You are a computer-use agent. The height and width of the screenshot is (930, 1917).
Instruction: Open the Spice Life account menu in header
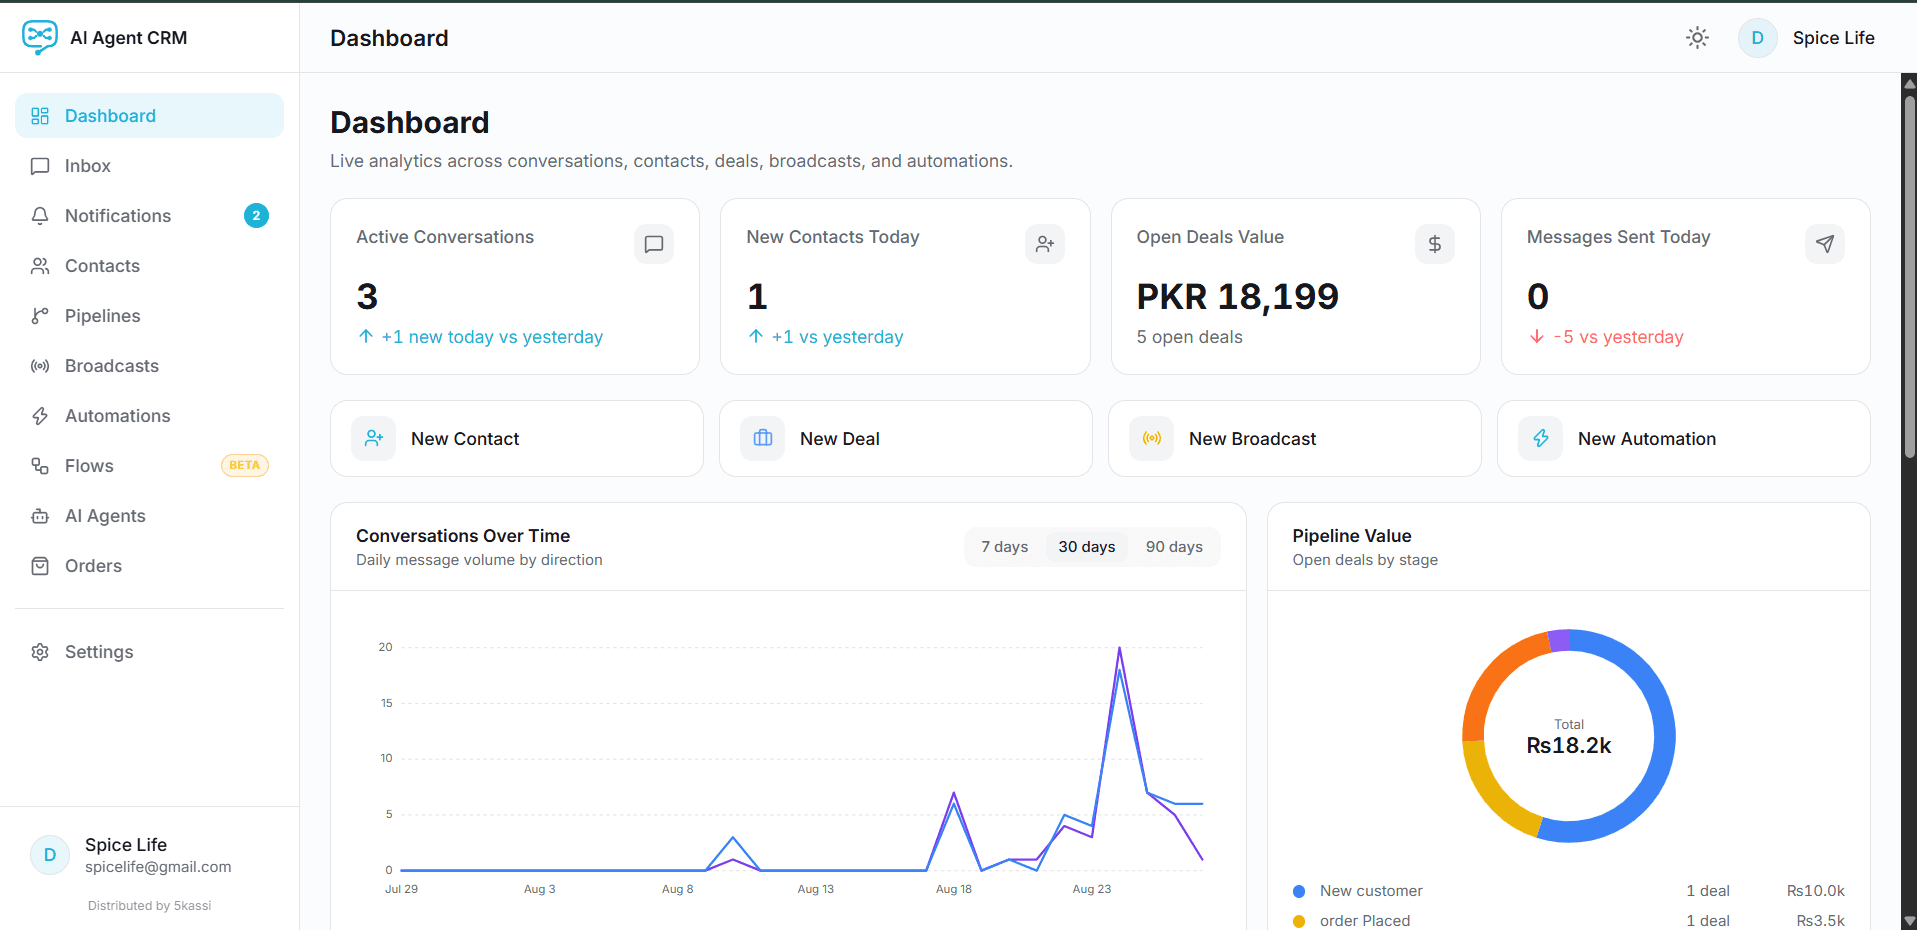point(1806,38)
